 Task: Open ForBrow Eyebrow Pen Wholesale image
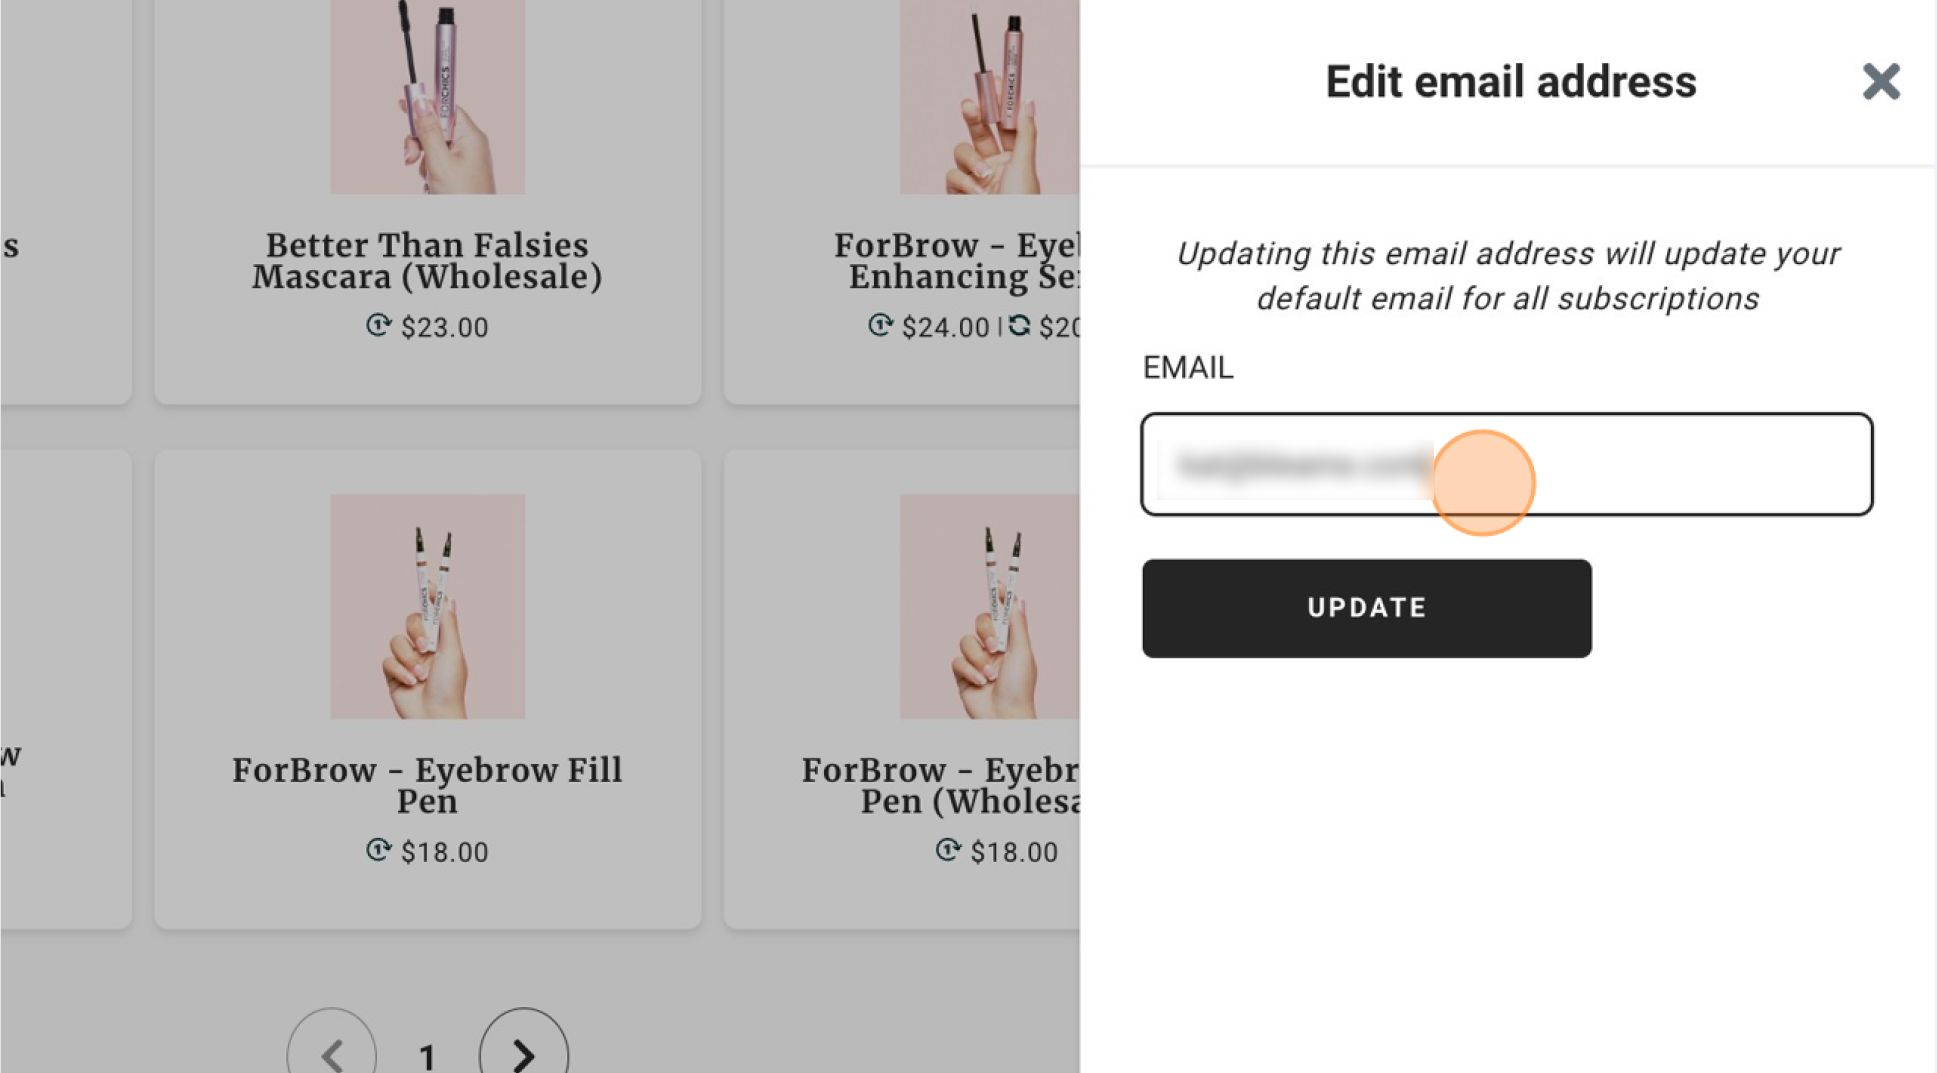click(989, 606)
